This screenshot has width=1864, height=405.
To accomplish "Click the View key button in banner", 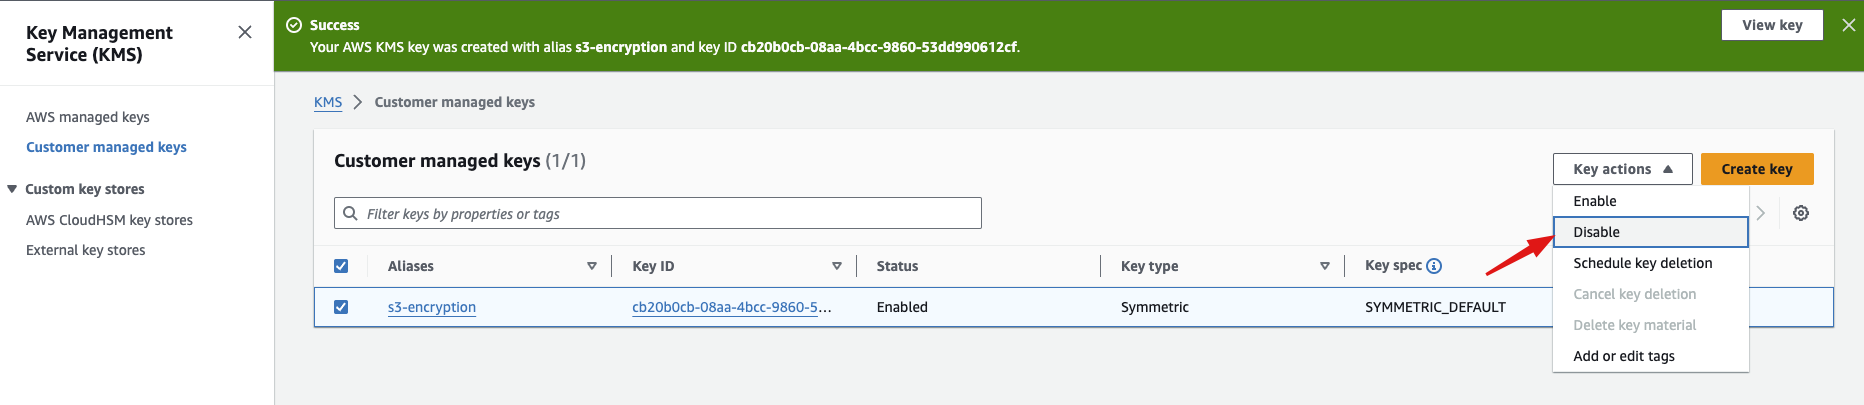I will pos(1771,25).
